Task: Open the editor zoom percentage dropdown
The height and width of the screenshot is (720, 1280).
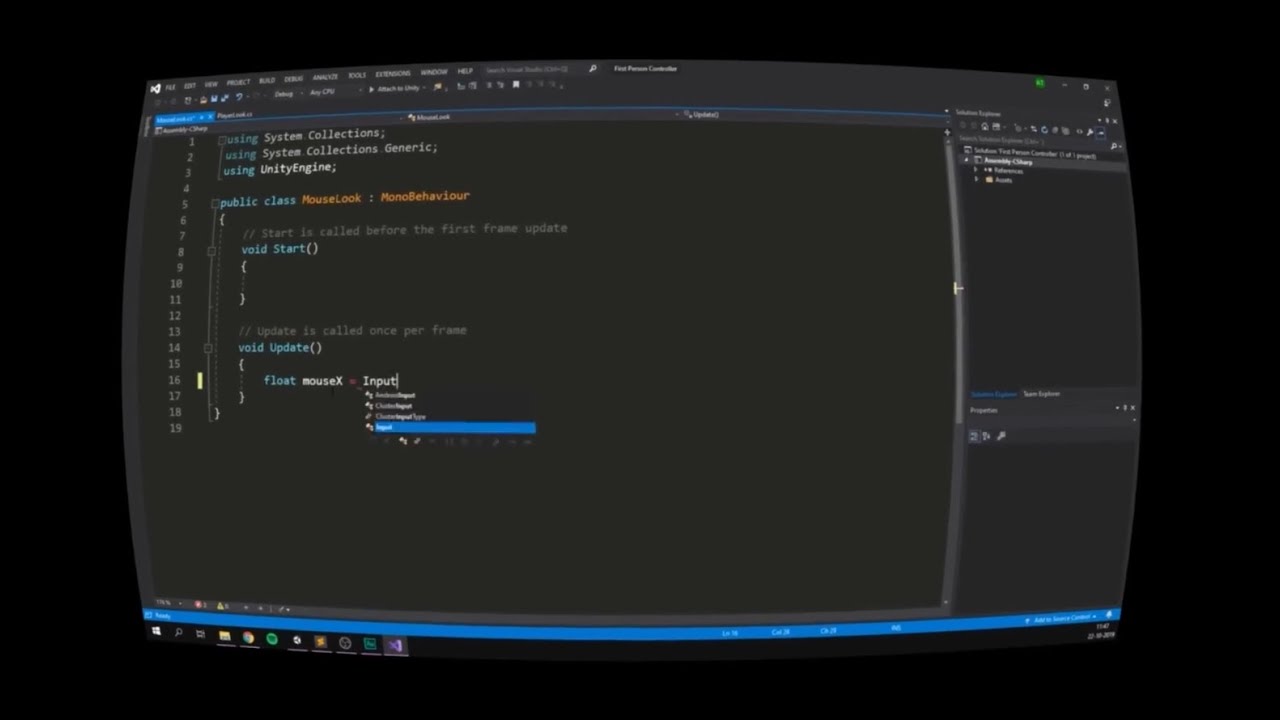Action: coord(166,603)
